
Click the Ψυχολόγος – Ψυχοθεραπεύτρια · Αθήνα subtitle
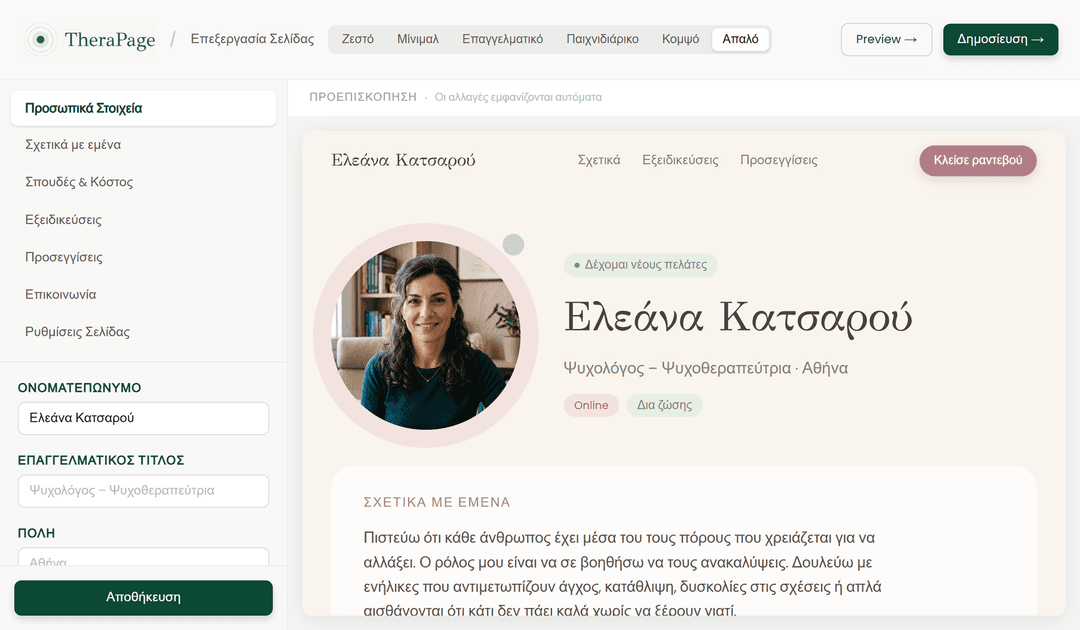point(705,368)
